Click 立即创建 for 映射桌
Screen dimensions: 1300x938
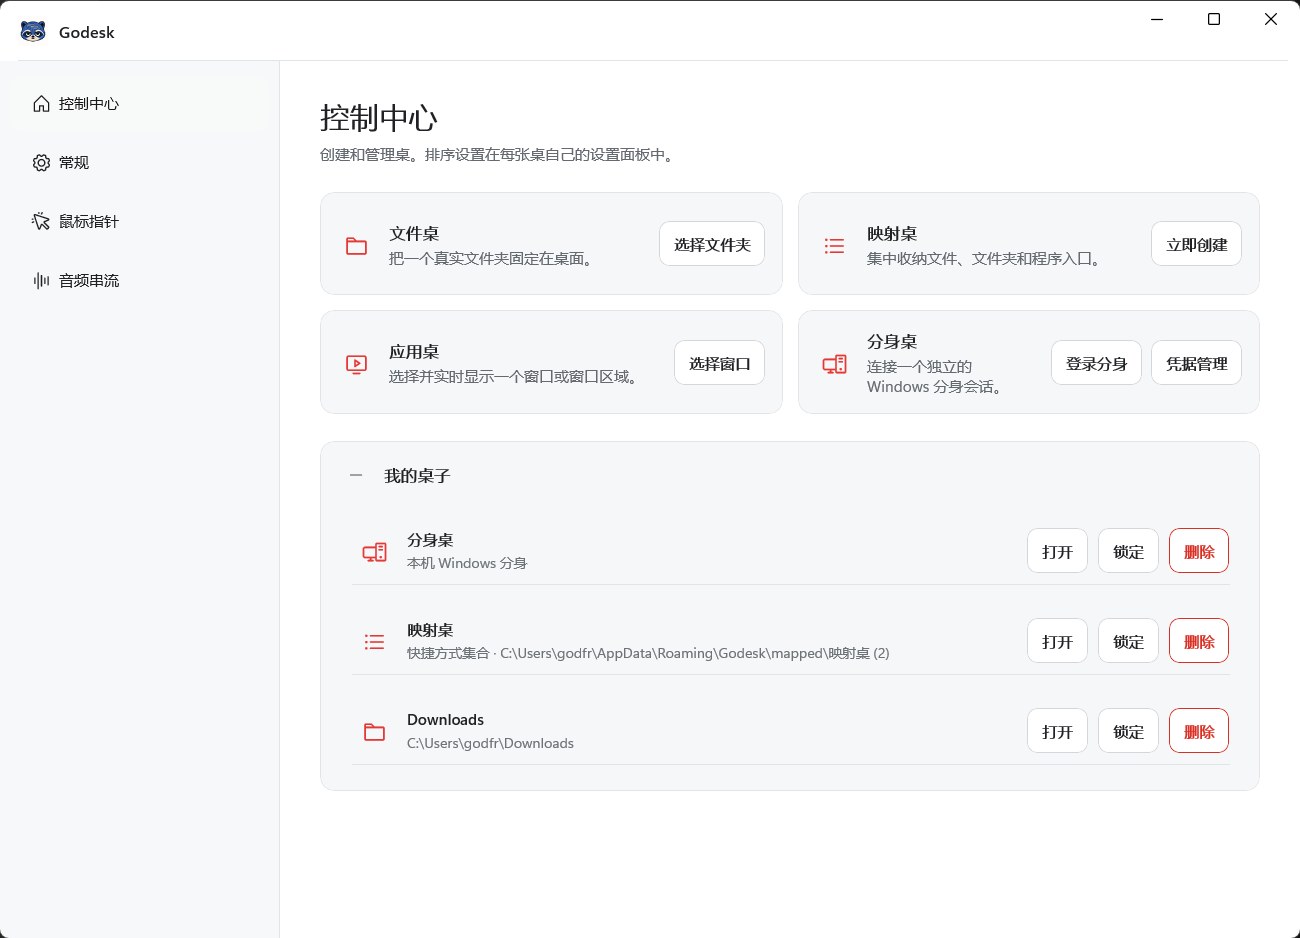pos(1196,244)
